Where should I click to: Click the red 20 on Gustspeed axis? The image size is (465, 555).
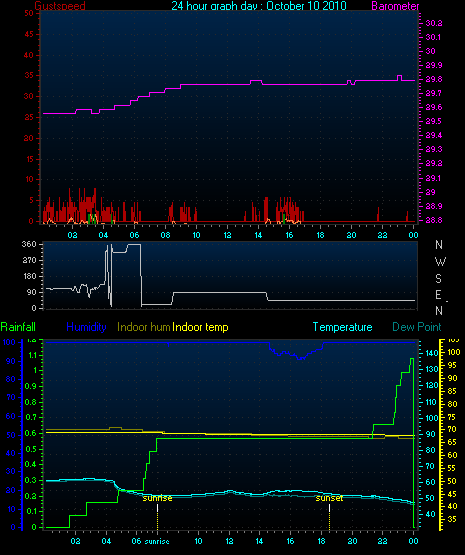click(x=29, y=138)
